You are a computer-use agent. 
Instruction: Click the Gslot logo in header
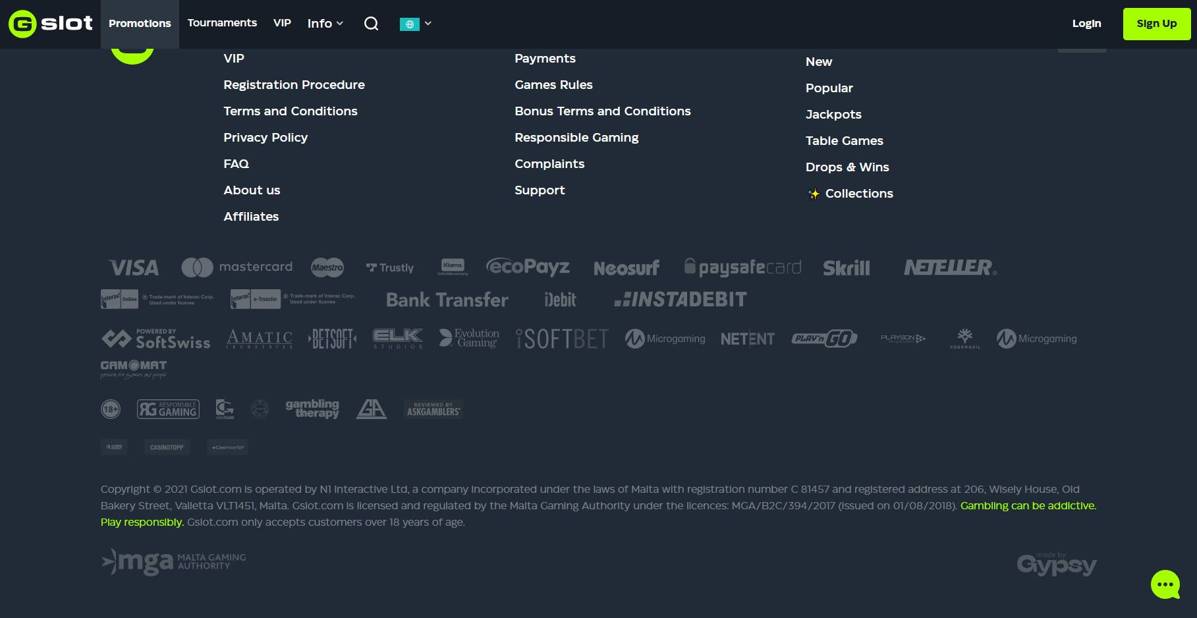tap(50, 23)
